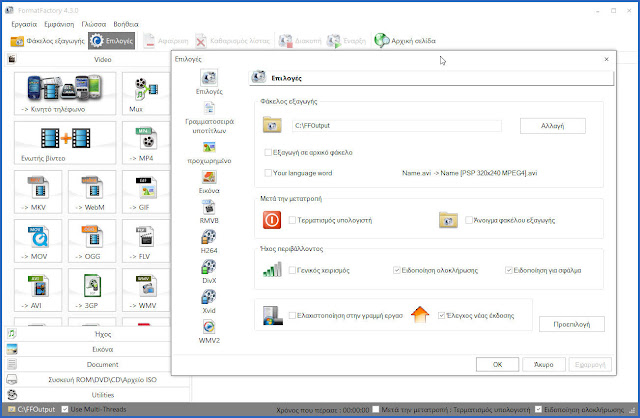This screenshot has width=640, height=418.
Task: Choose the OGG conversion tile
Action: point(92,241)
